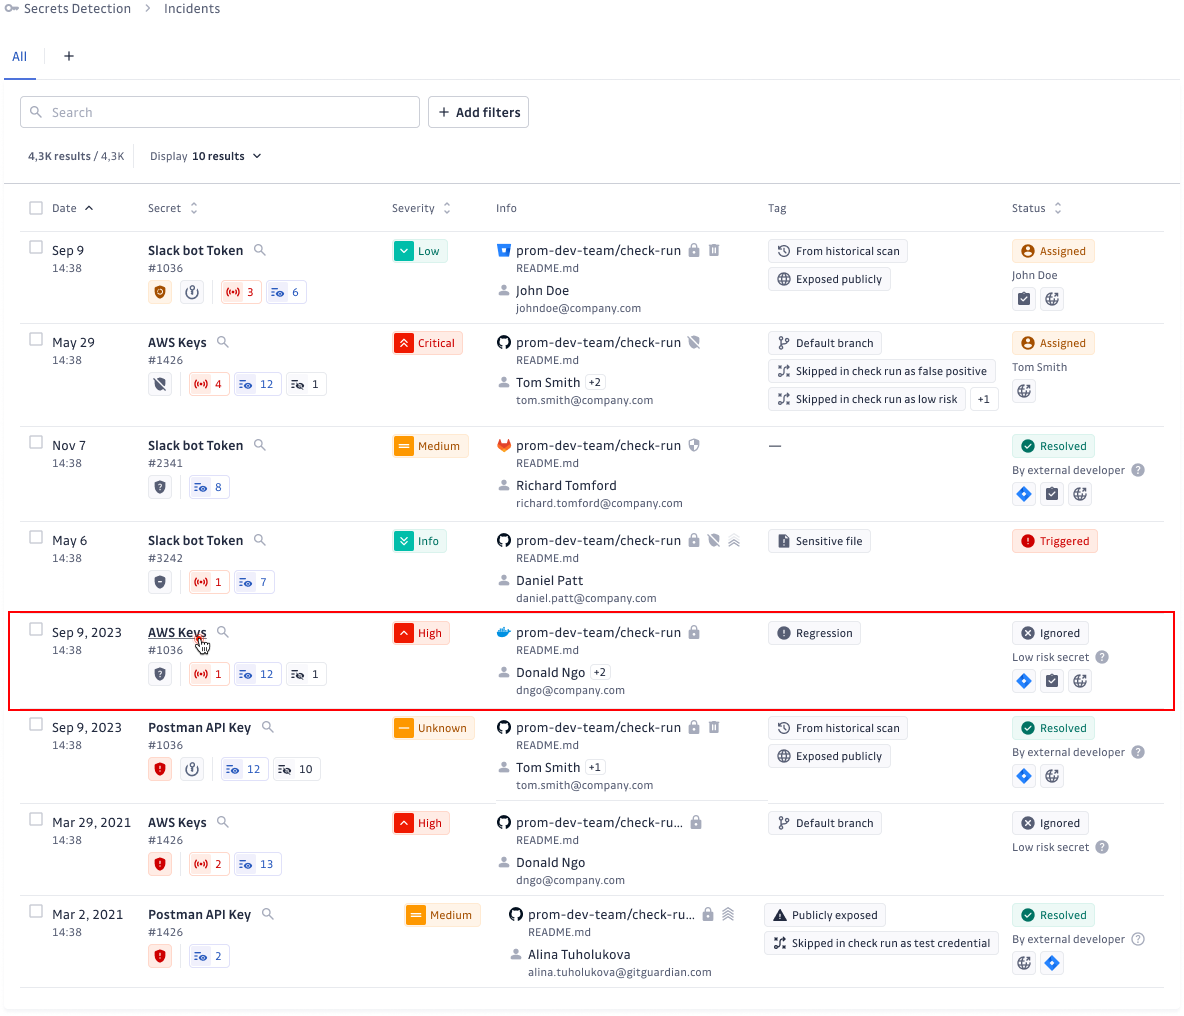Click the globe share icon below Tom Smith's assignment
Viewport: 1184px width, 1016px height.
pyautogui.click(x=1023, y=392)
